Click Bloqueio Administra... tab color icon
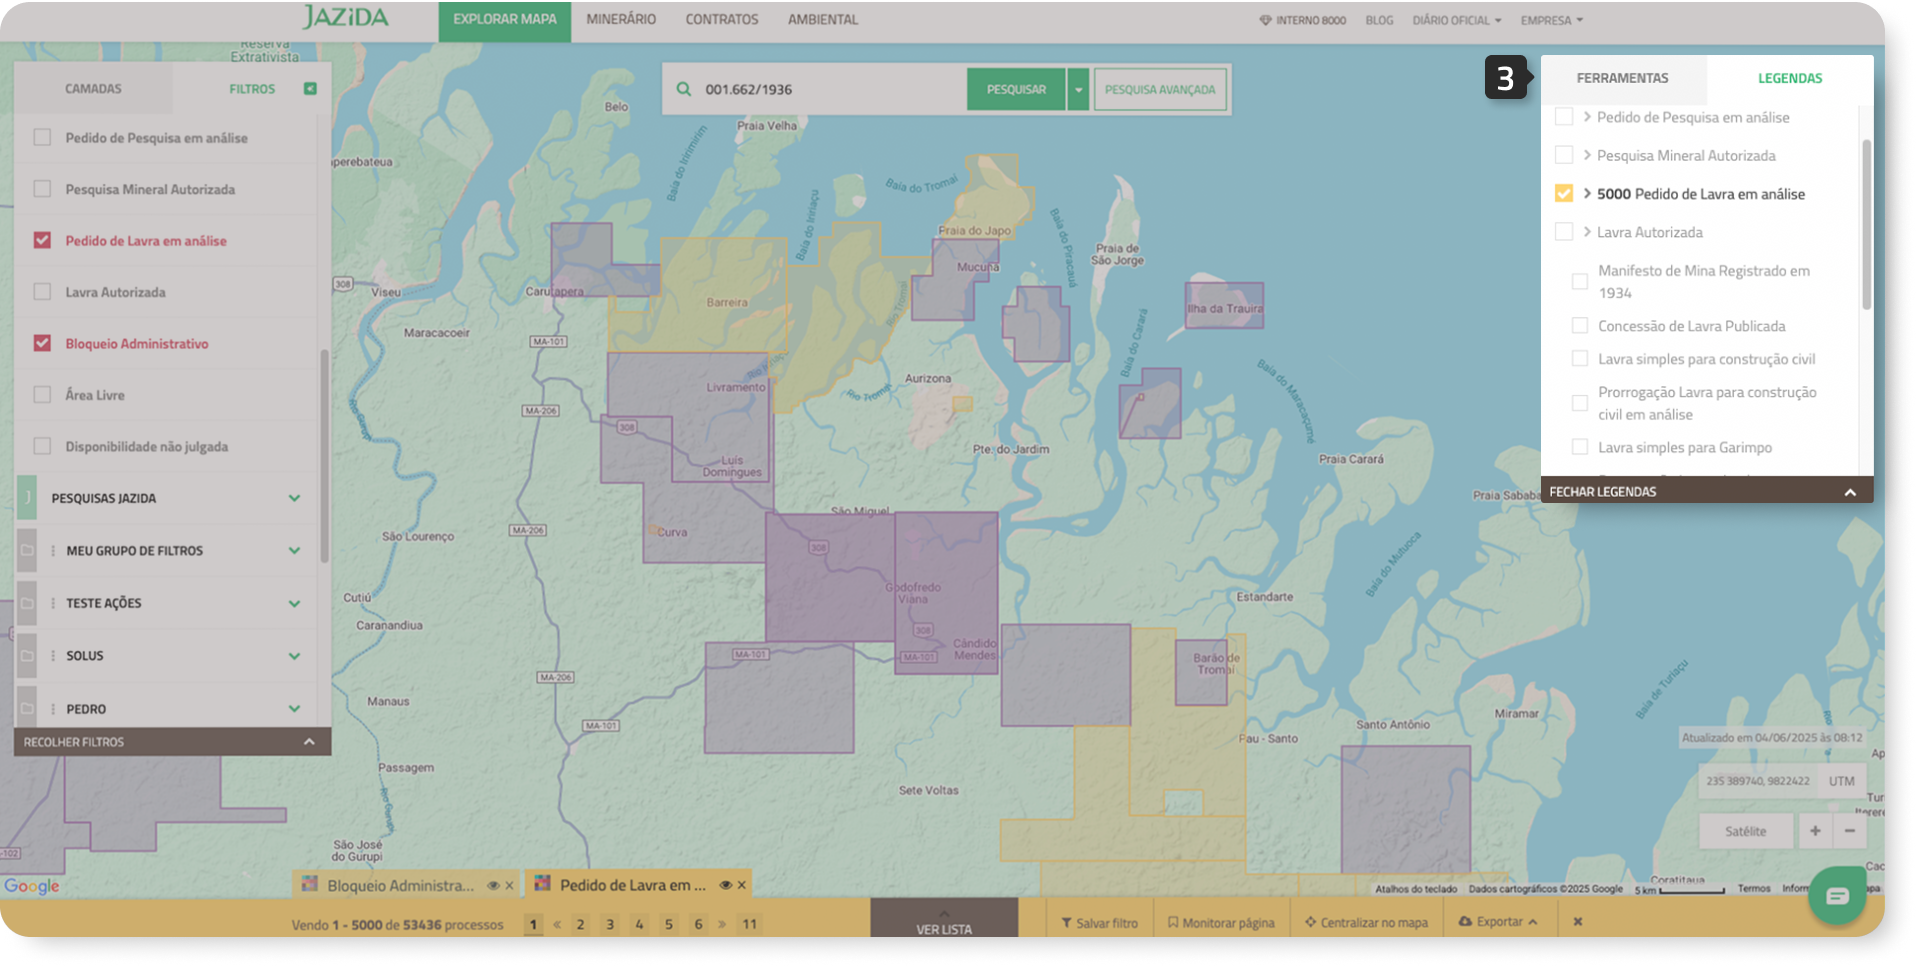Viewport: 1917px width, 967px height. [x=310, y=885]
